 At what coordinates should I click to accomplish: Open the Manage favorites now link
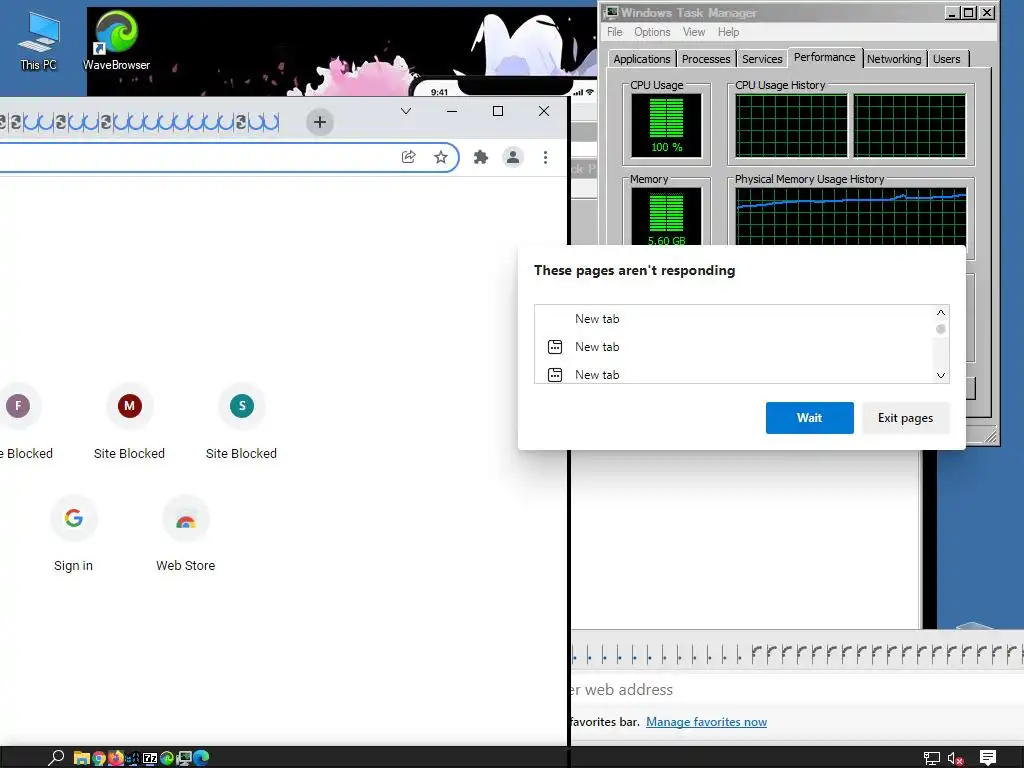coord(707,722)
